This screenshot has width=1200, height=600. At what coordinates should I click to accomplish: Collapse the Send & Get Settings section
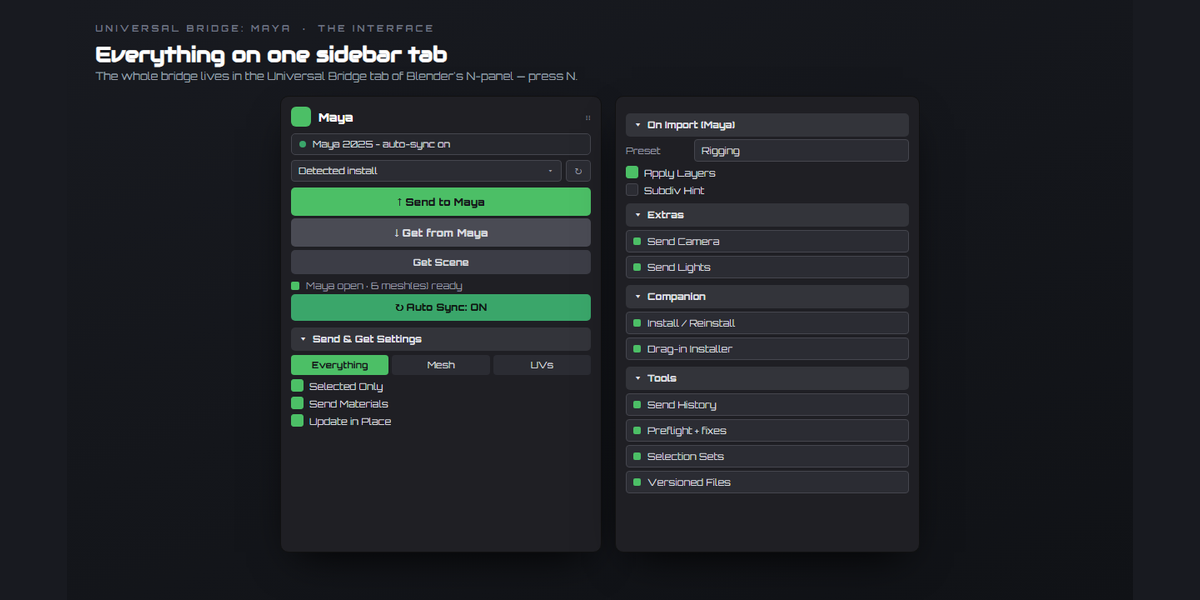[441, 339]
